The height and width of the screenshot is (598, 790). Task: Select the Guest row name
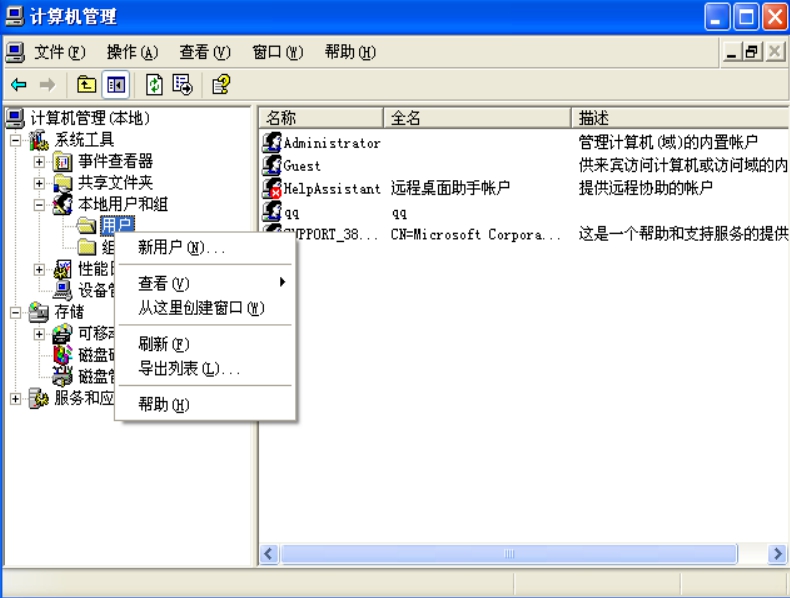click(302, 166)
